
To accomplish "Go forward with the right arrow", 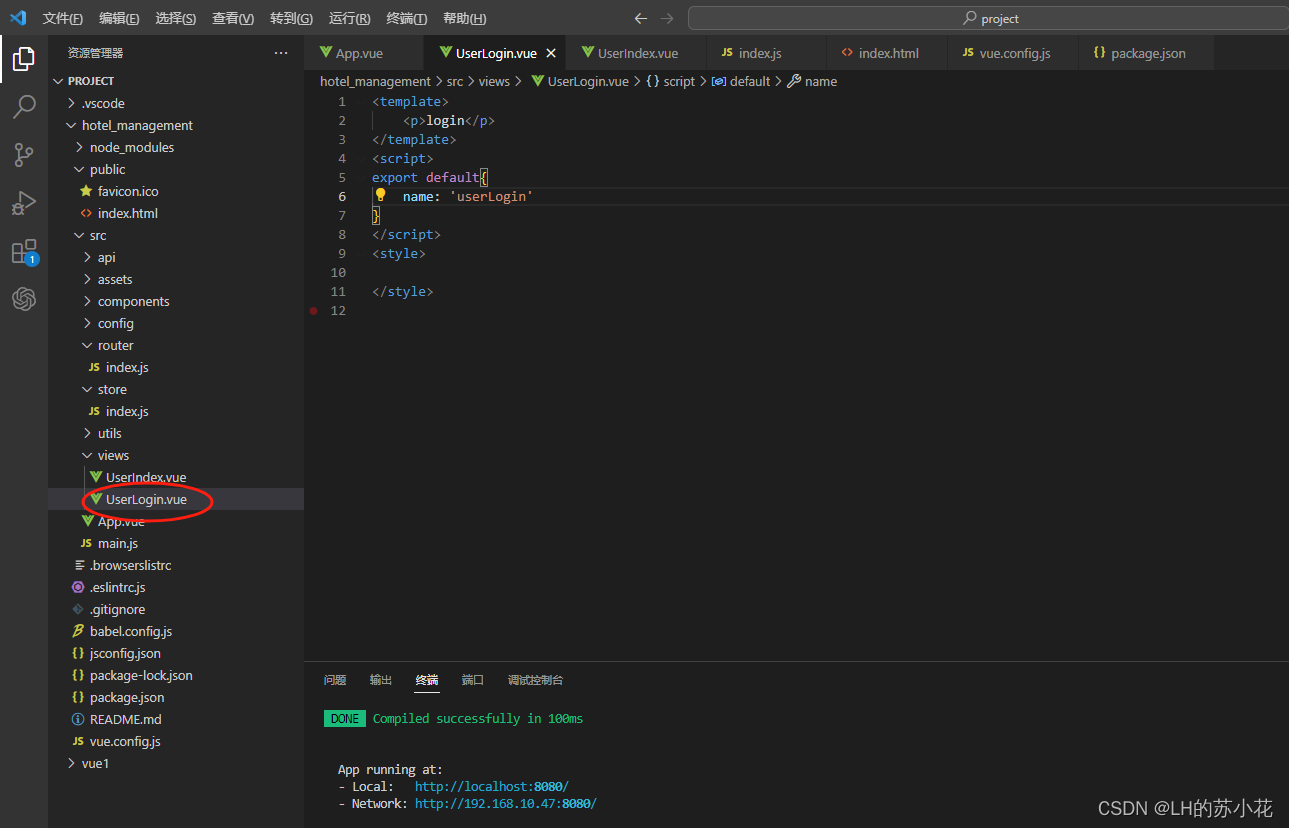I will coord(667,18).
